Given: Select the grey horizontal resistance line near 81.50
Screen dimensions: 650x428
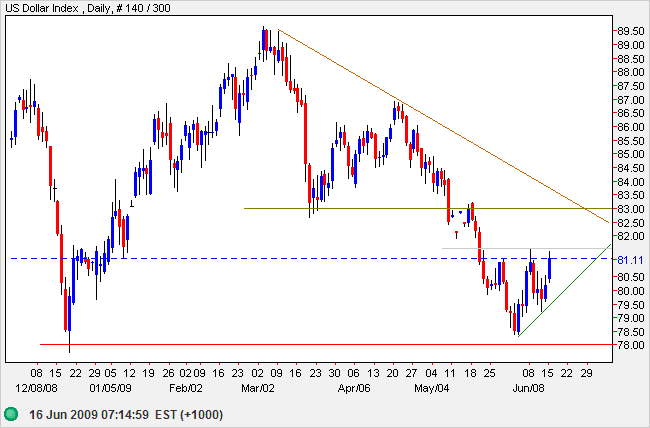Looking at the screenshot, I should [527, 248].
